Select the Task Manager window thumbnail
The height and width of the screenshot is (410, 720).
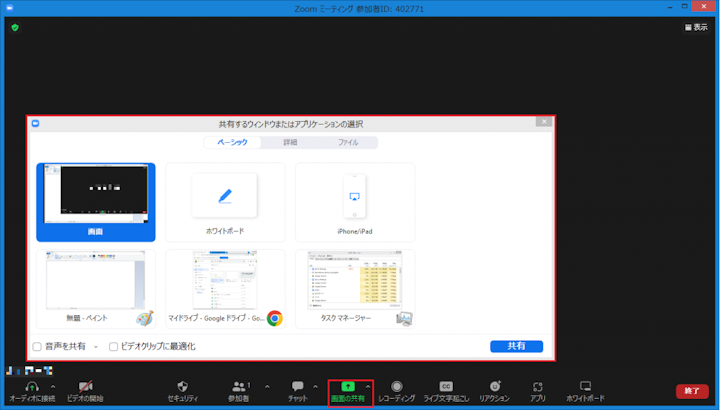click(x=355, y=290)
